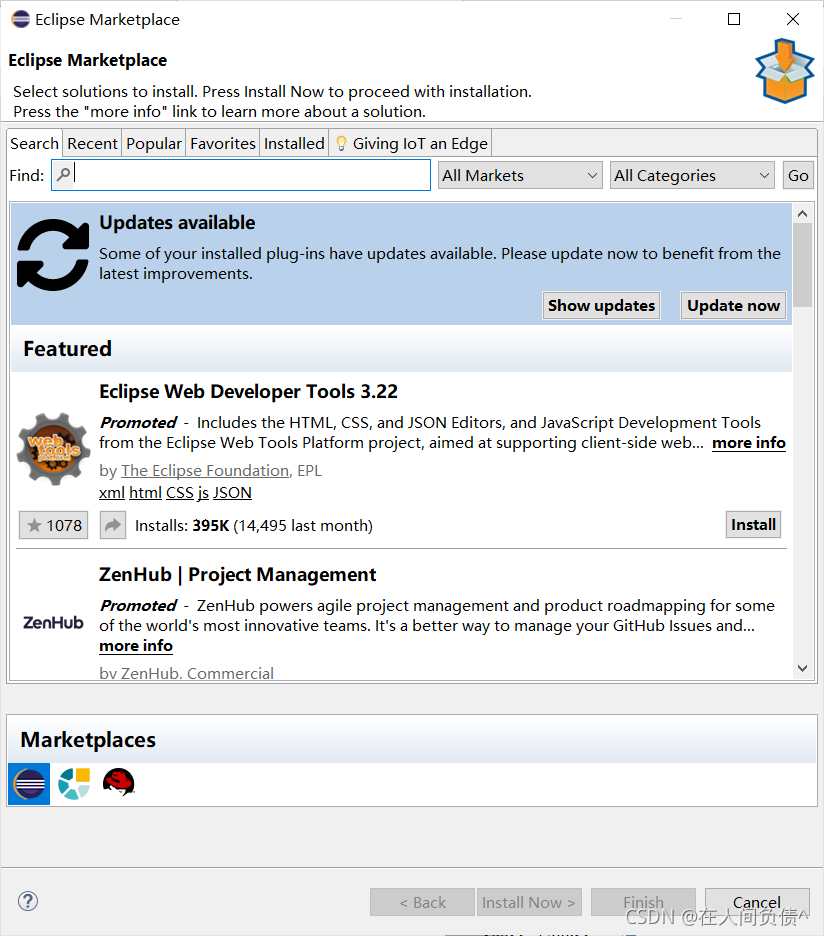Click the Eclipse Marketplace package logo at top right
This screenshot has width=824, height=936.
pyautogui.click(x=785, y=71)
